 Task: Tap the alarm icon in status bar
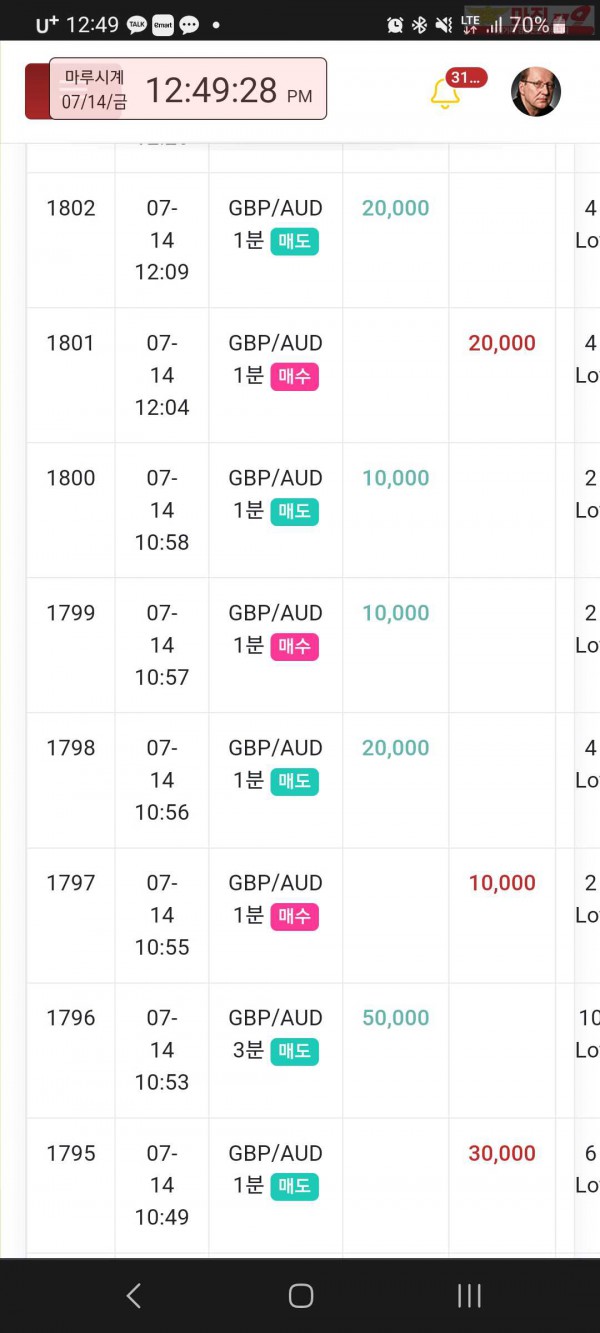394,25
